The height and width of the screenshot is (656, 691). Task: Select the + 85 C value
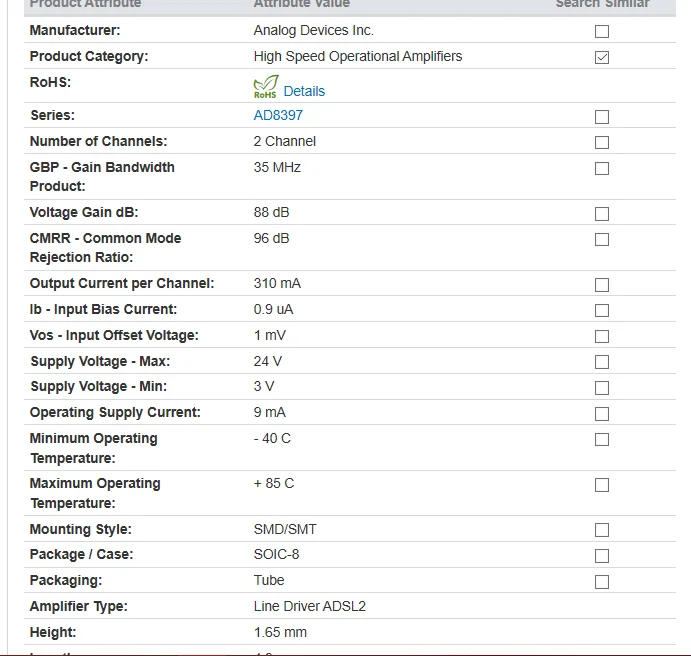(274, 483)
